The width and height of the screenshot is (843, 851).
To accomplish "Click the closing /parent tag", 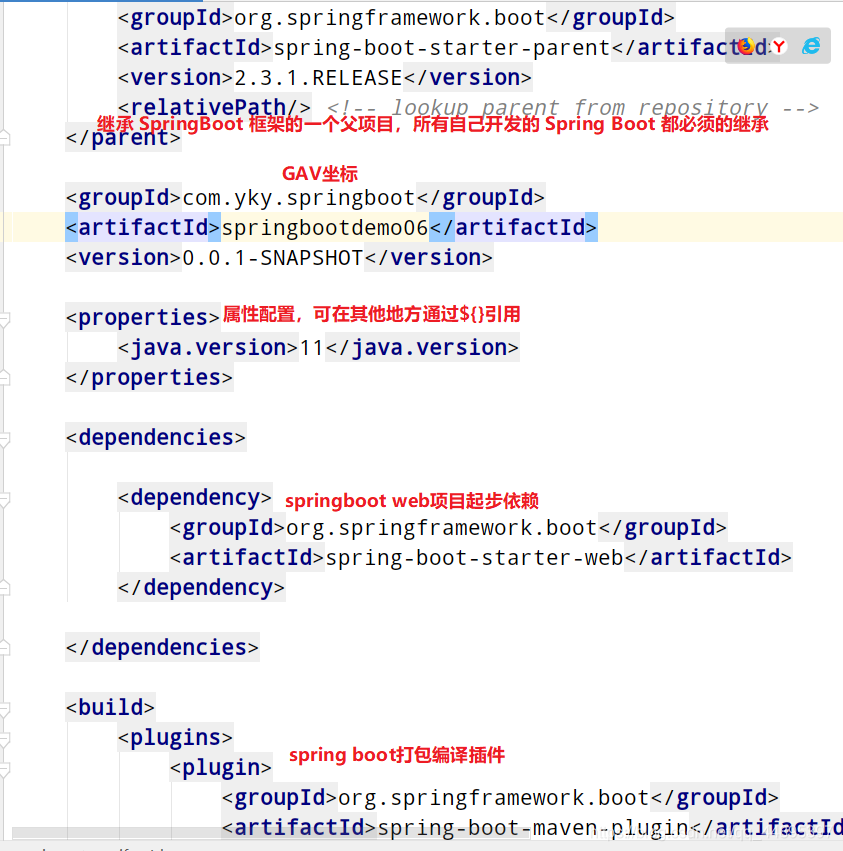I will (123, 138).
